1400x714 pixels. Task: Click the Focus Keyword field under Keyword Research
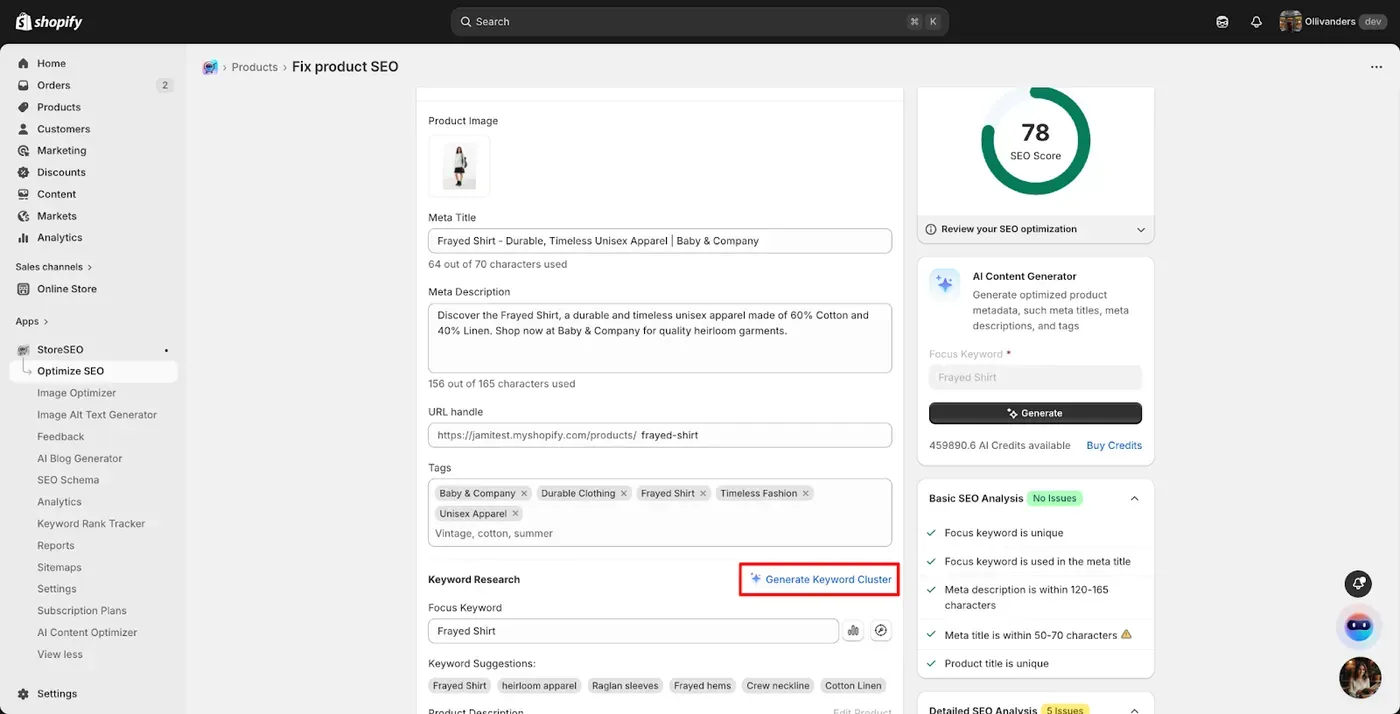[x=633, y=631]
